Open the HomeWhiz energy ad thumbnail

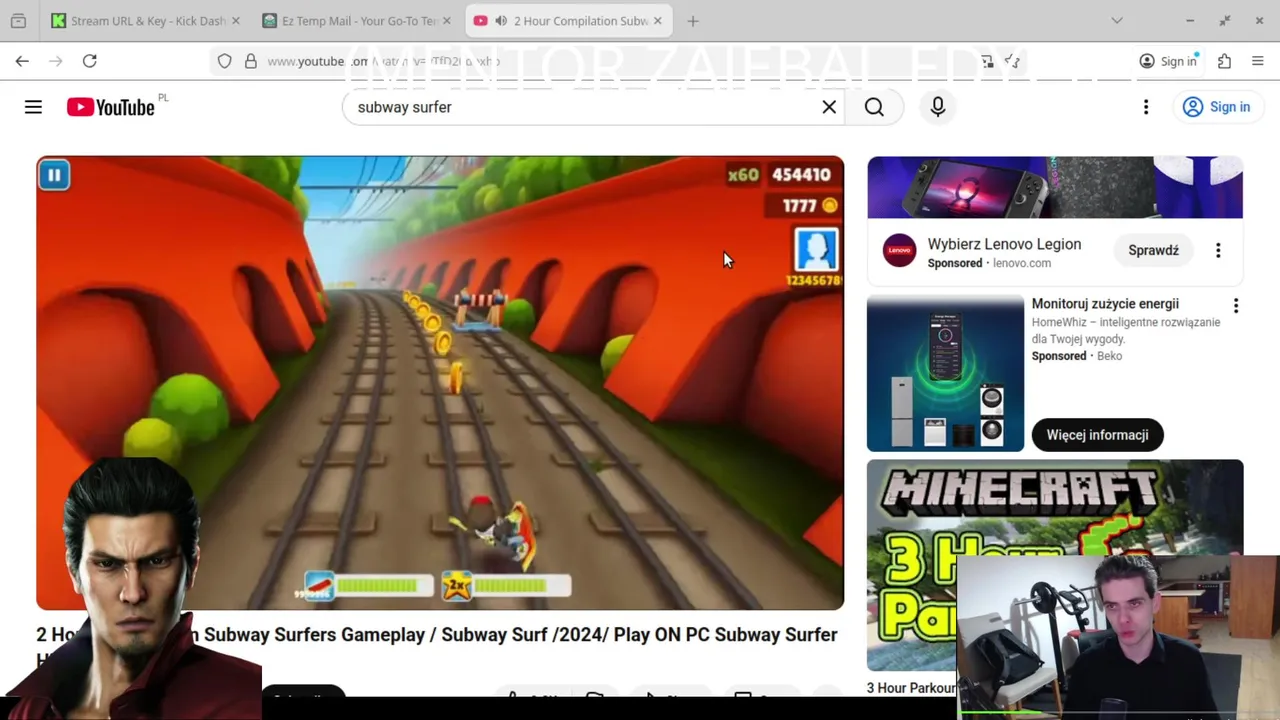click(x=945, y=373)
